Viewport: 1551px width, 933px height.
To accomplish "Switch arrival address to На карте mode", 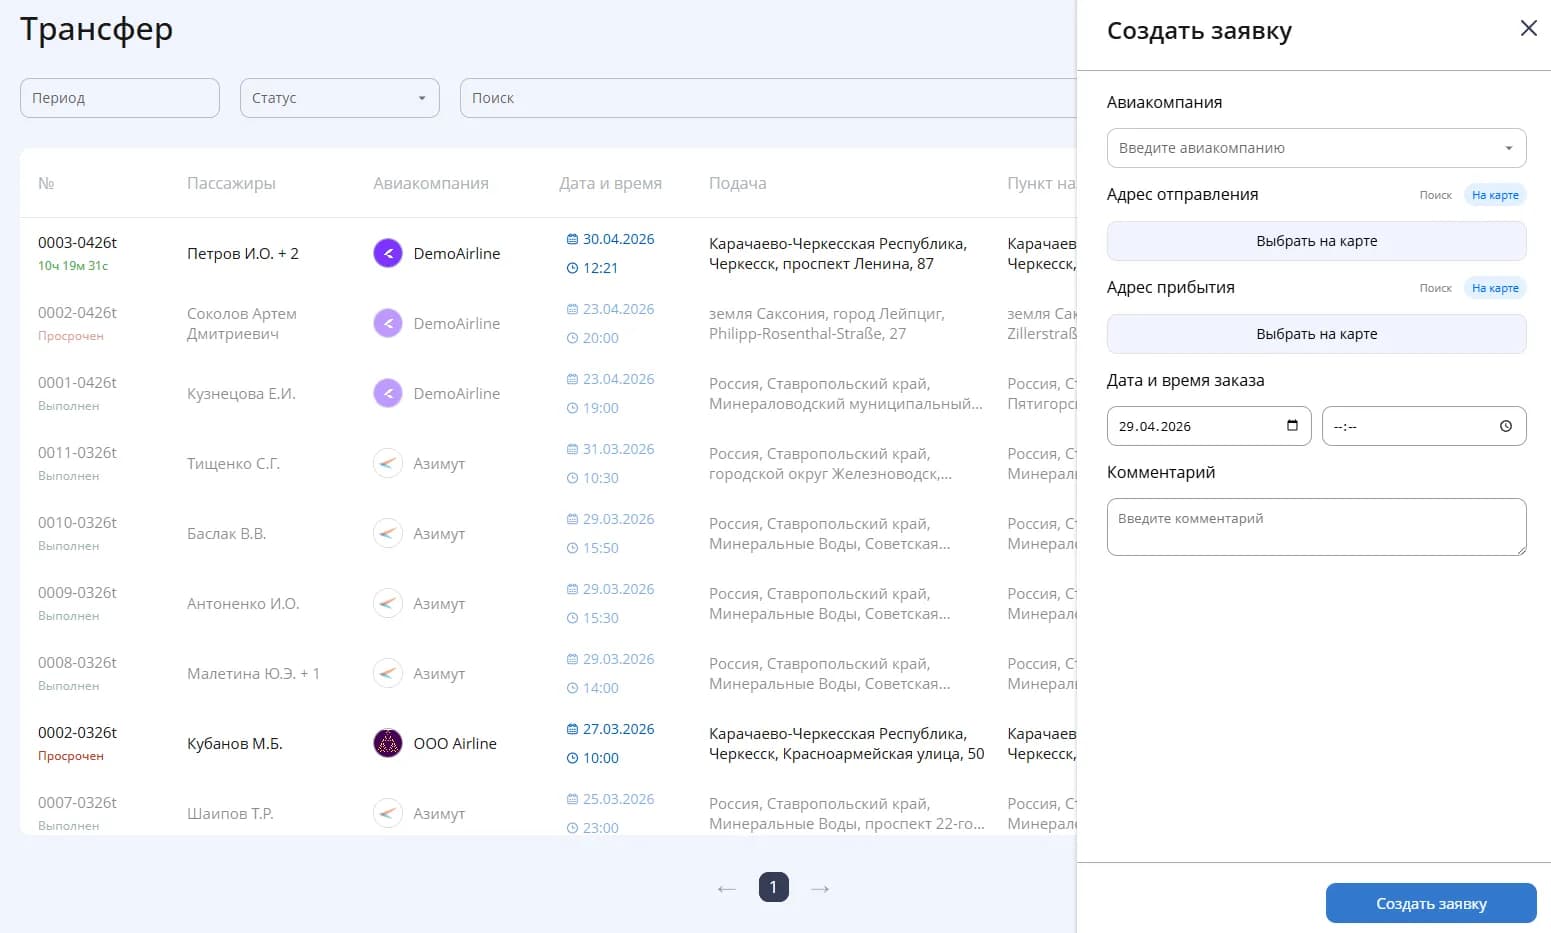I will tap(1495, 288).
